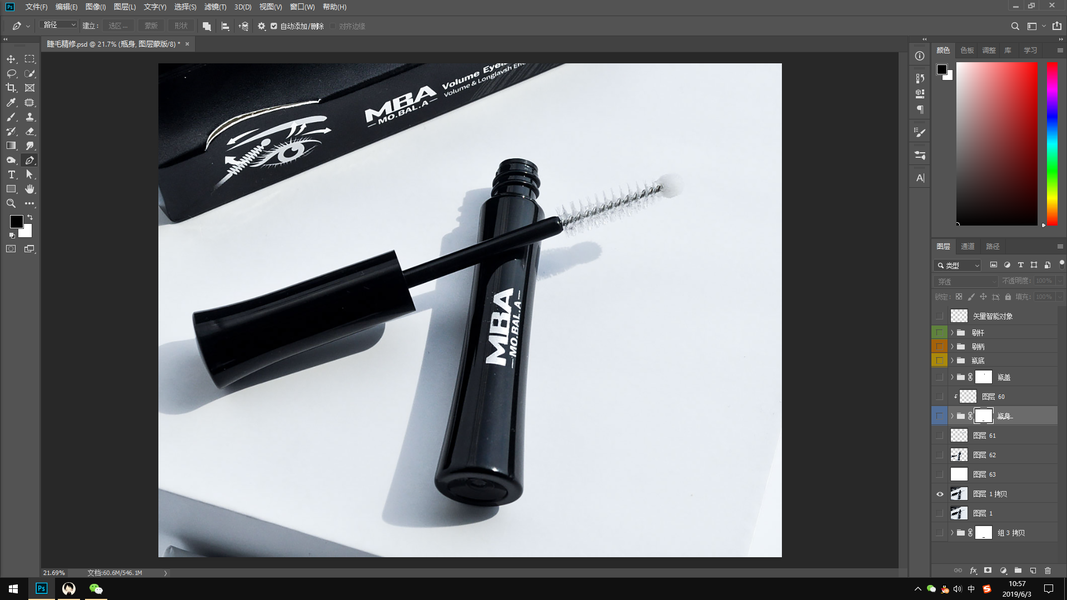1067x600 pixels.
Task: Select the Quick Selection tool
Action: pos(30,73)
